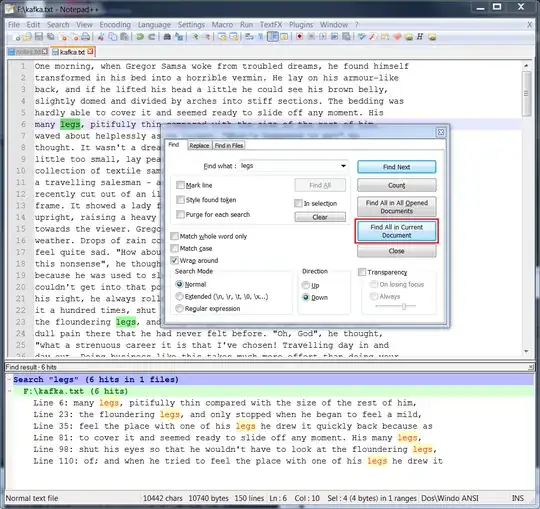Viewport: 540px width, 509px height.
Task: Click the Zoom Out toolbar icon
Action: coord(207,37)
